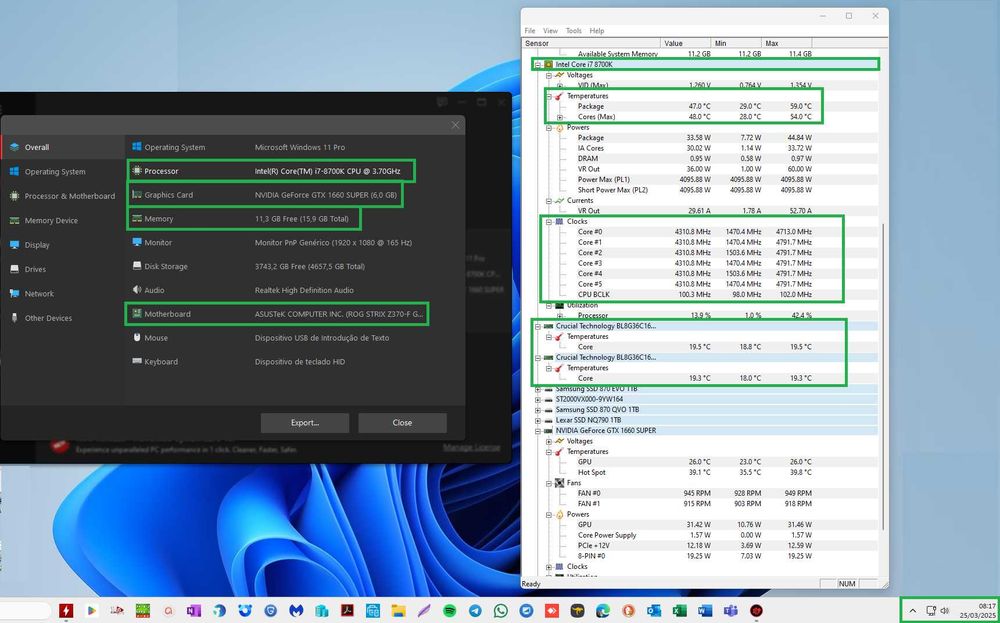Click the Audio row speaker icon
Image resolution: width=1000 pixels, height=623 pixels.
136,290
